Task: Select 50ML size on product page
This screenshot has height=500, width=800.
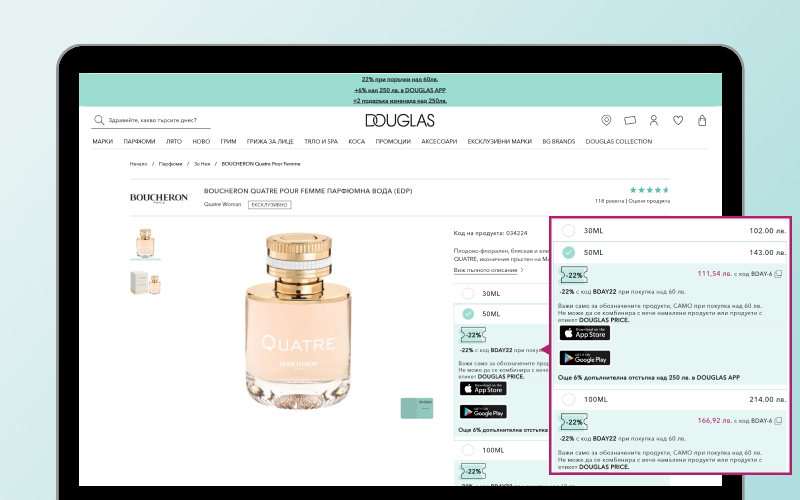Action: tap(468, 314)
